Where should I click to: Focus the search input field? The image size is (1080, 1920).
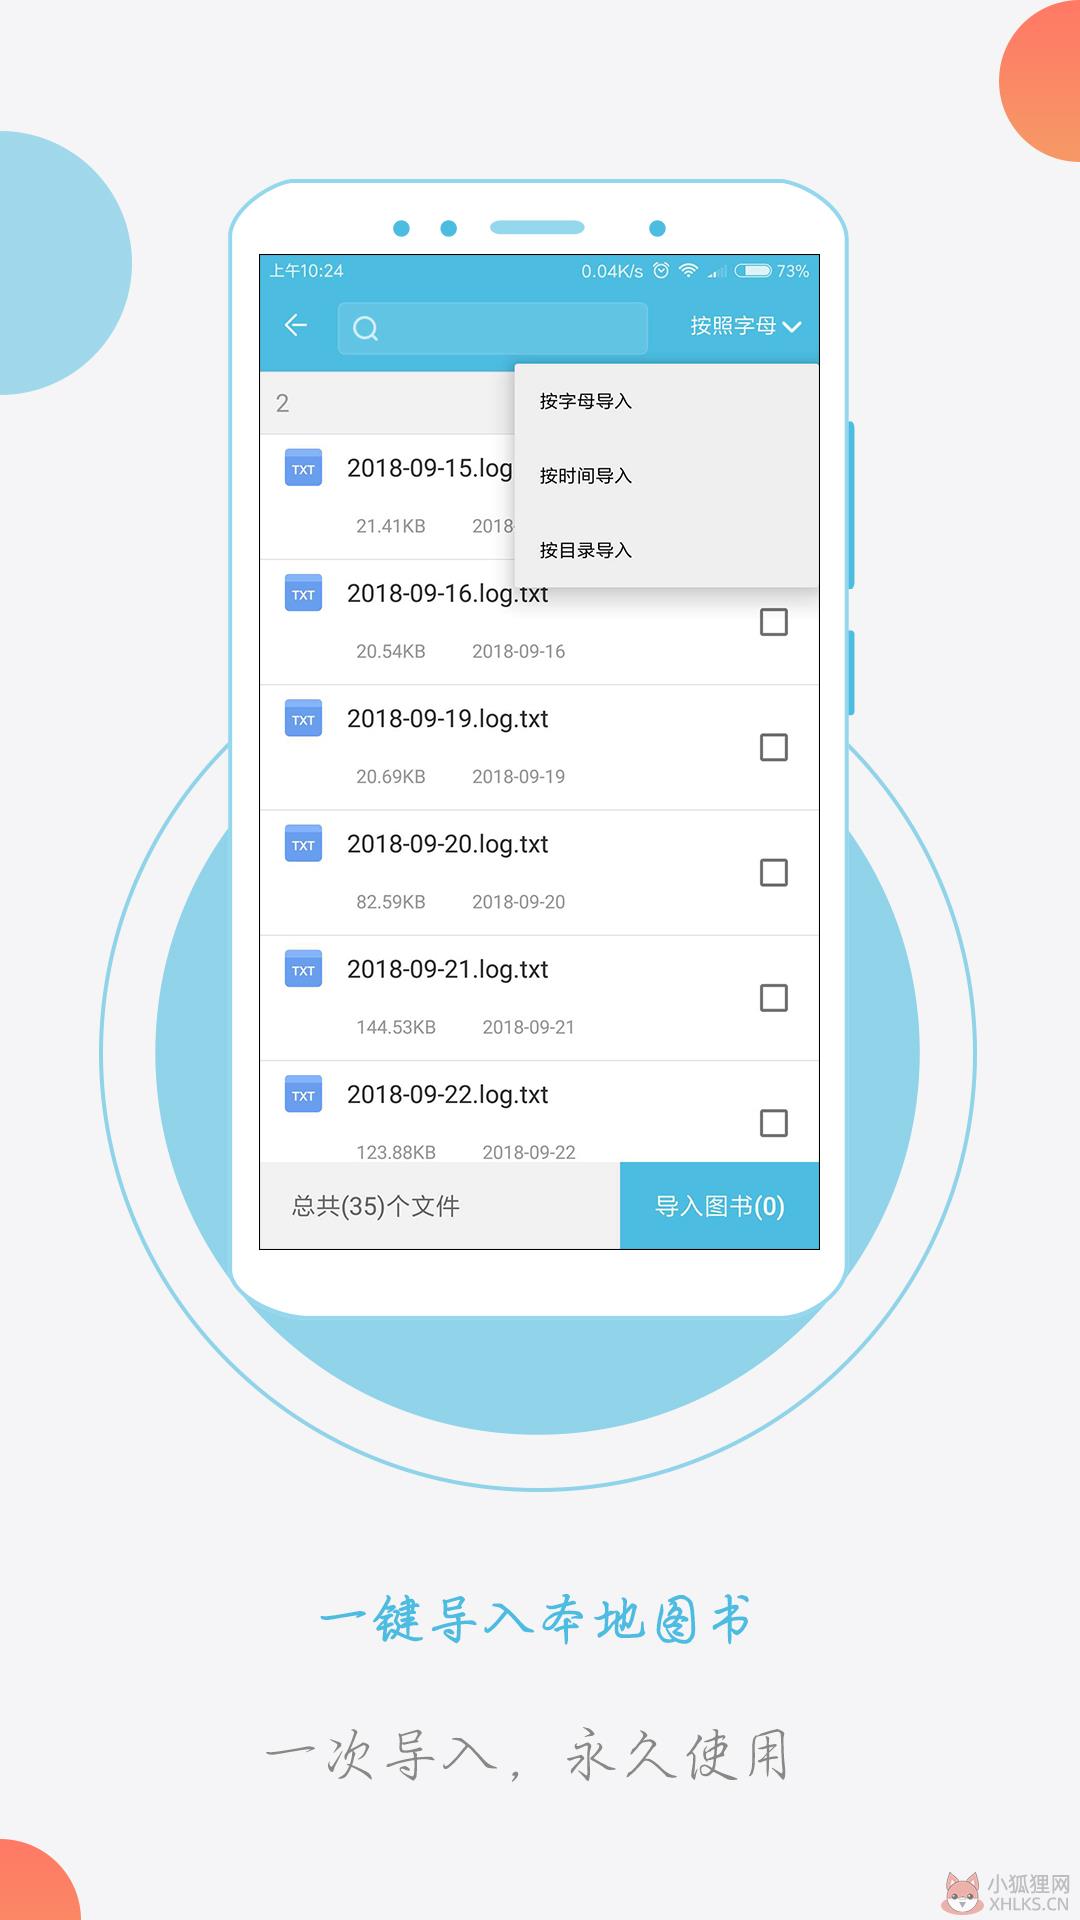pyautogui.click(x=493, y=328)
